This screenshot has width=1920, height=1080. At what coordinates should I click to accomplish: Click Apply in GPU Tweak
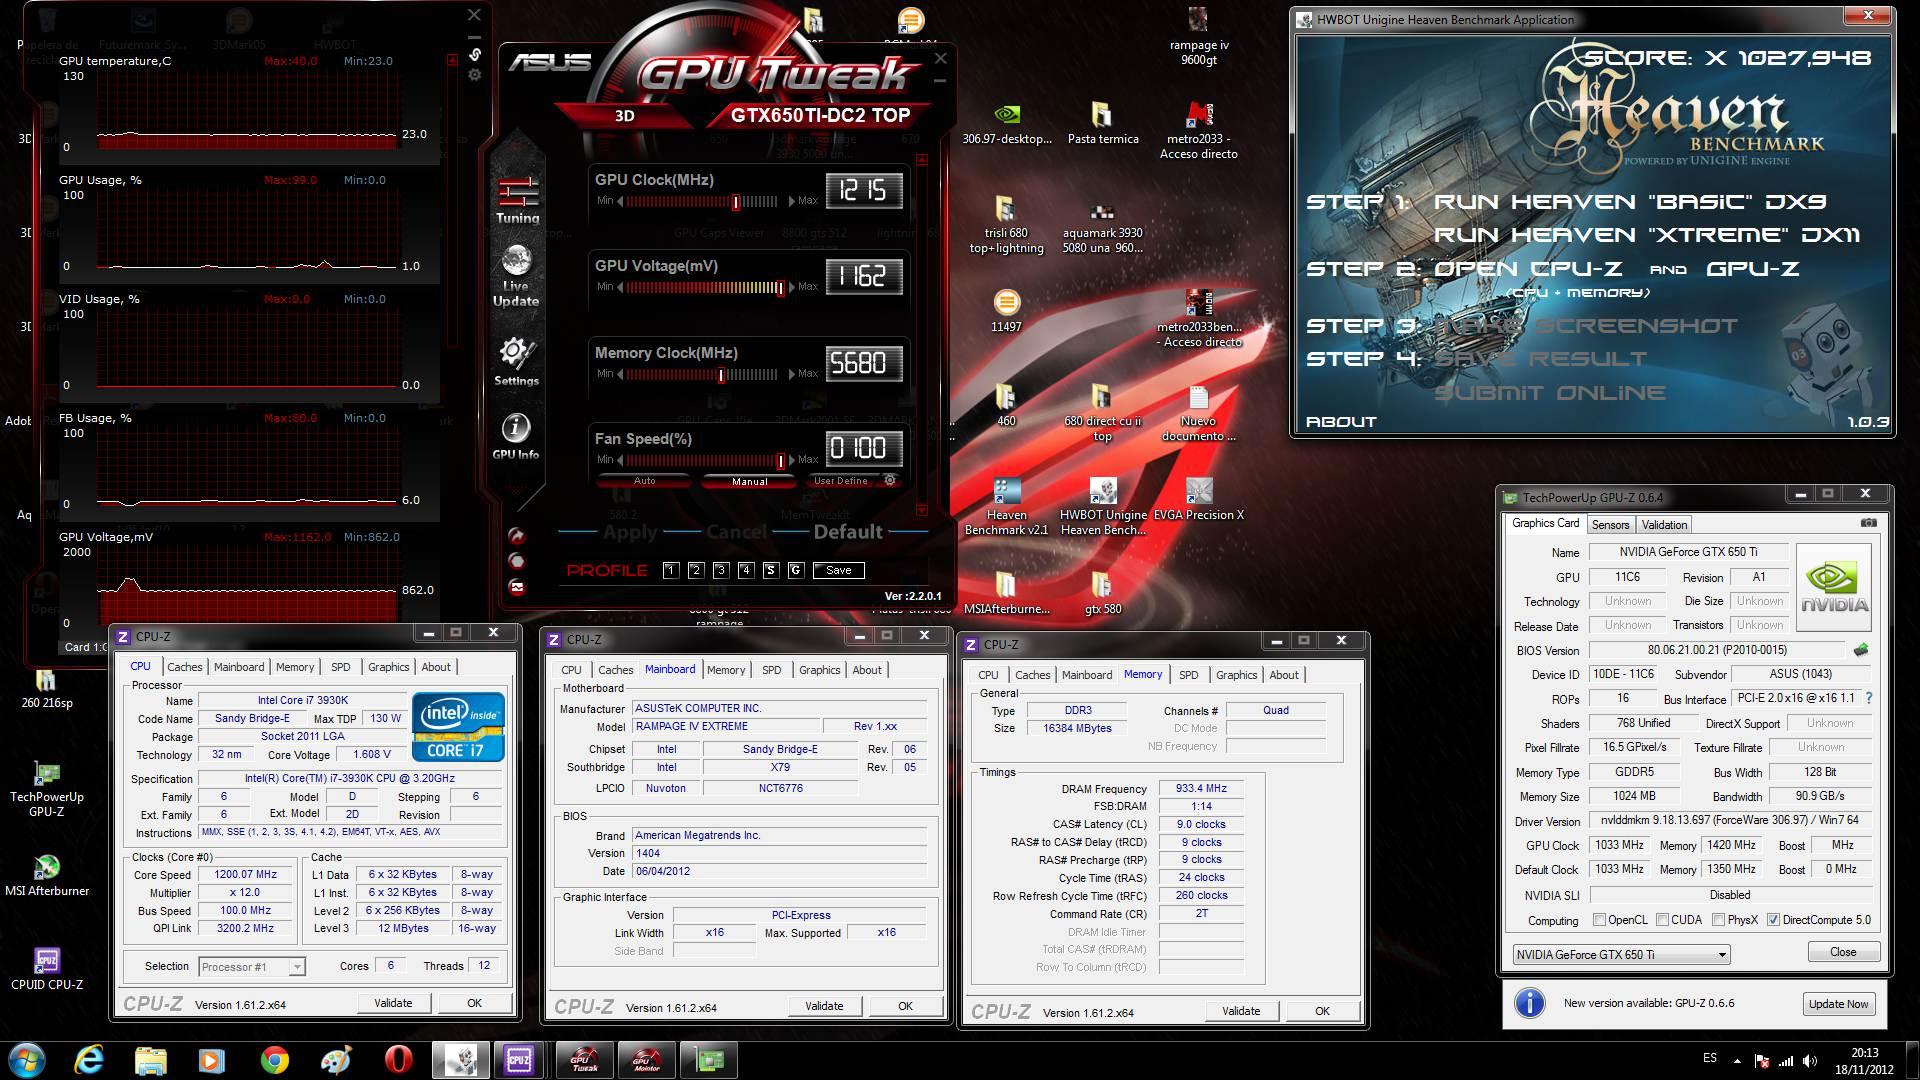[x=630, y=532]
